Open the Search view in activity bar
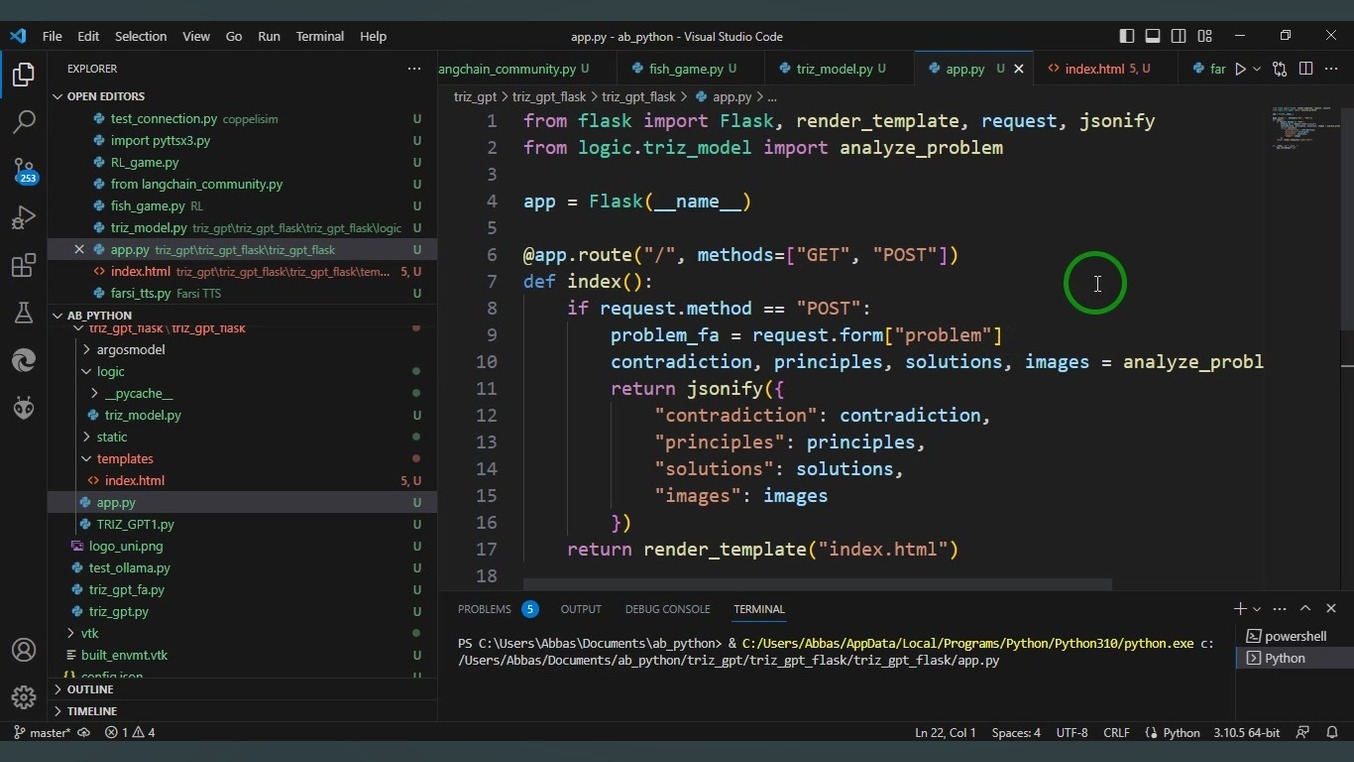 [24, 122]
